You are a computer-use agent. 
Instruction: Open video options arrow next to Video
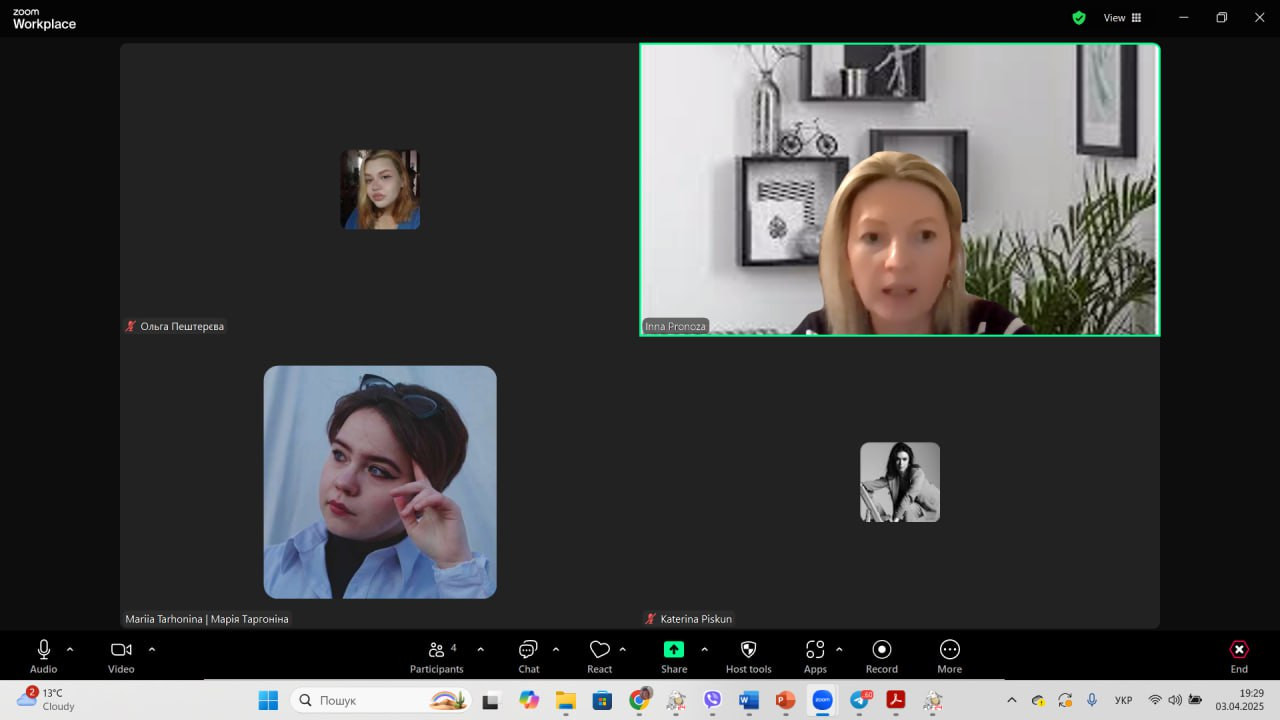152,649
